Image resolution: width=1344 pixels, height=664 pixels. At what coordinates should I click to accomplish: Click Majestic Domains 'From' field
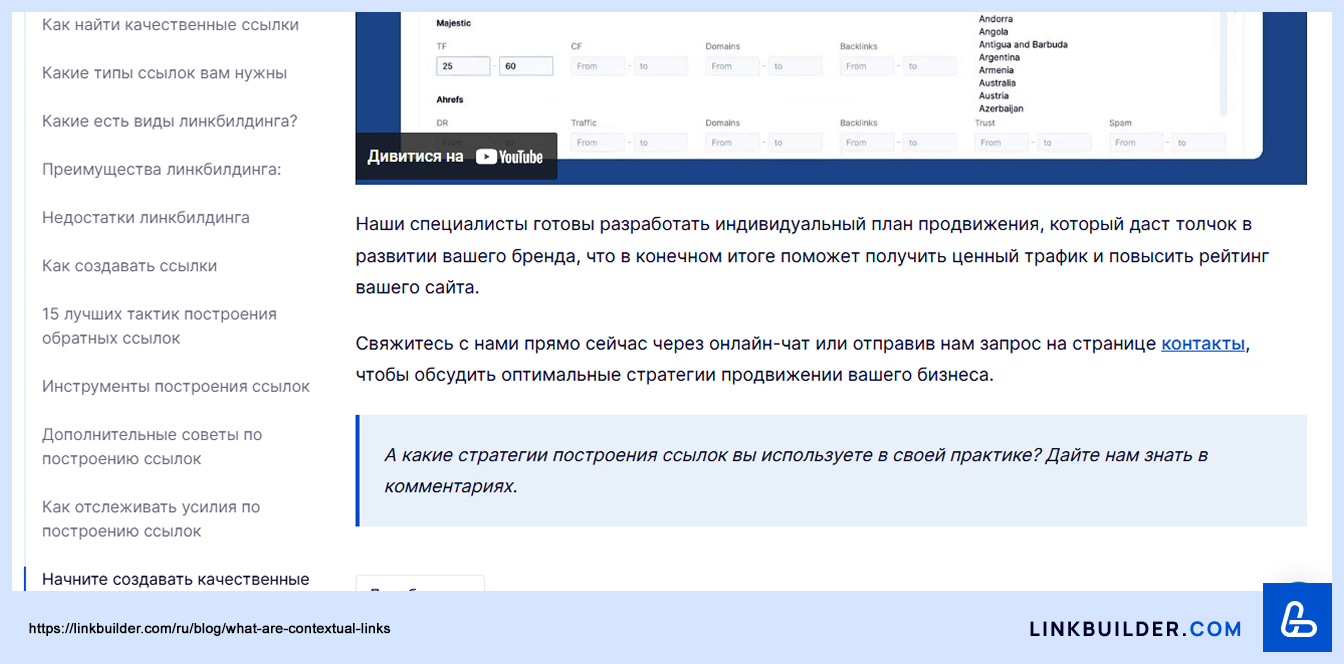(x=732, y=66)
